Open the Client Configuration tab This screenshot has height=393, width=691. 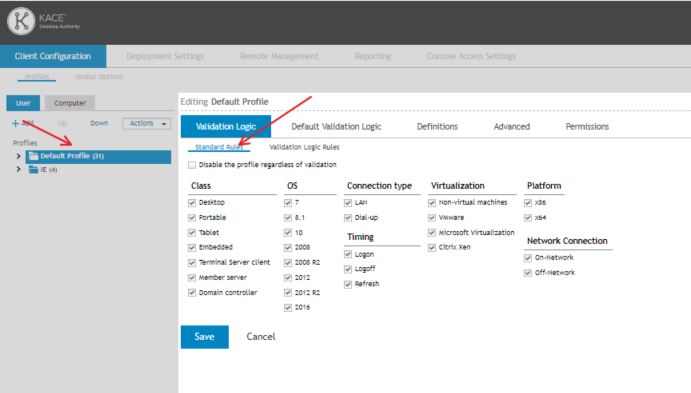pyautogui.click(x=53, y=56)
